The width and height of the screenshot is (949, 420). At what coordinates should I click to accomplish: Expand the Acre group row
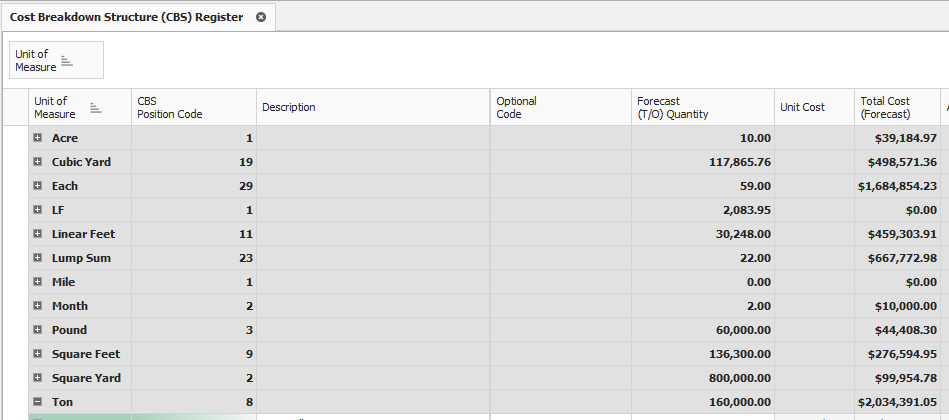point(37,138)
